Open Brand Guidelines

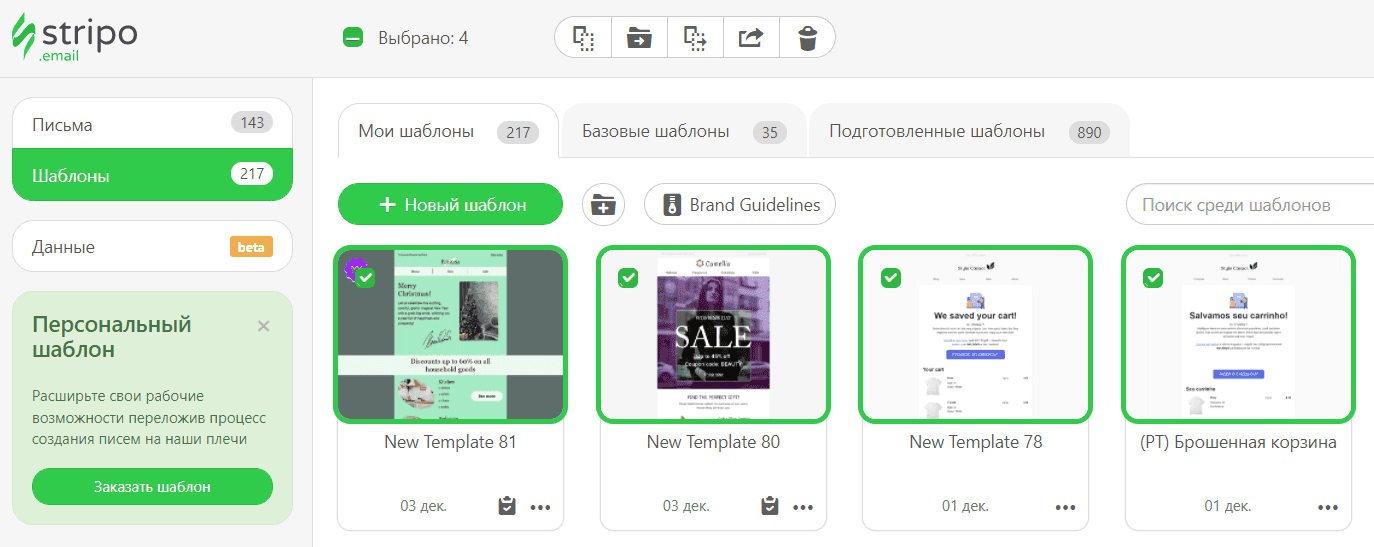[740, 205]
